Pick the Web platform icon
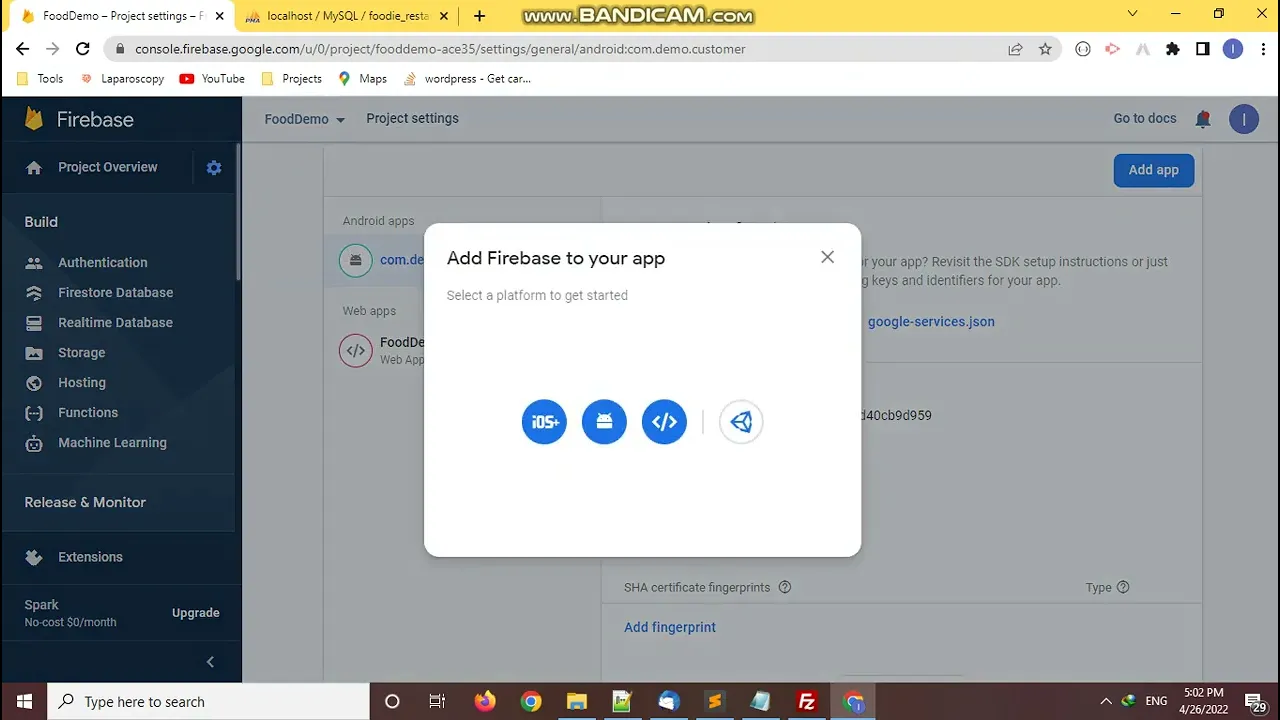Image resolution: width=1280 pixels, height=720 pixels. pos(664,422)
